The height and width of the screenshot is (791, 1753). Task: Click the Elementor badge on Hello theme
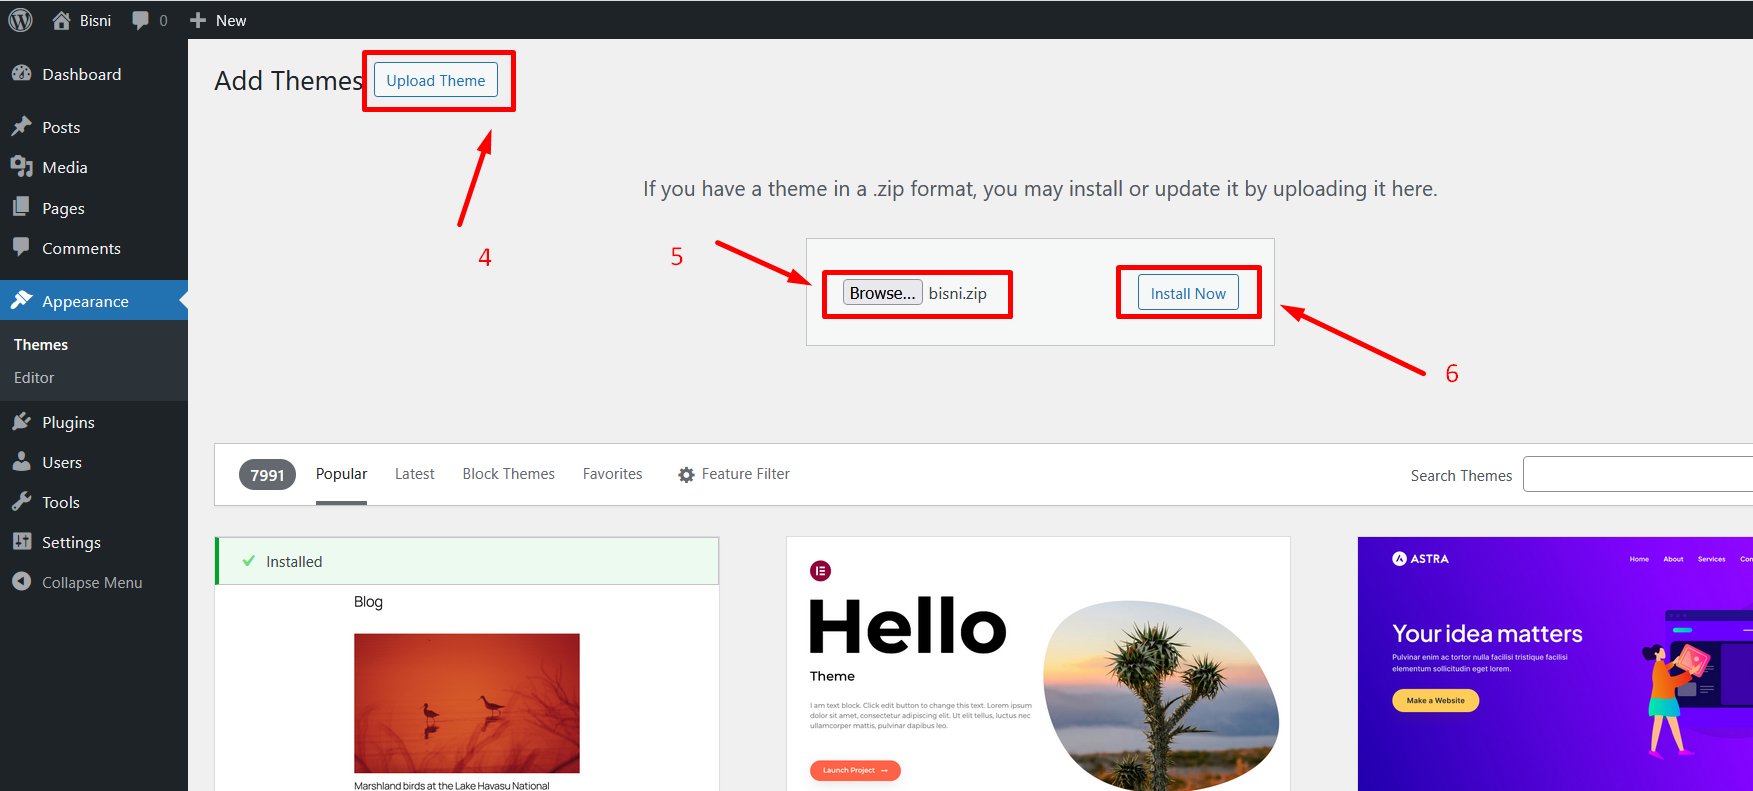pyautogui.click(x=820, y=571)
